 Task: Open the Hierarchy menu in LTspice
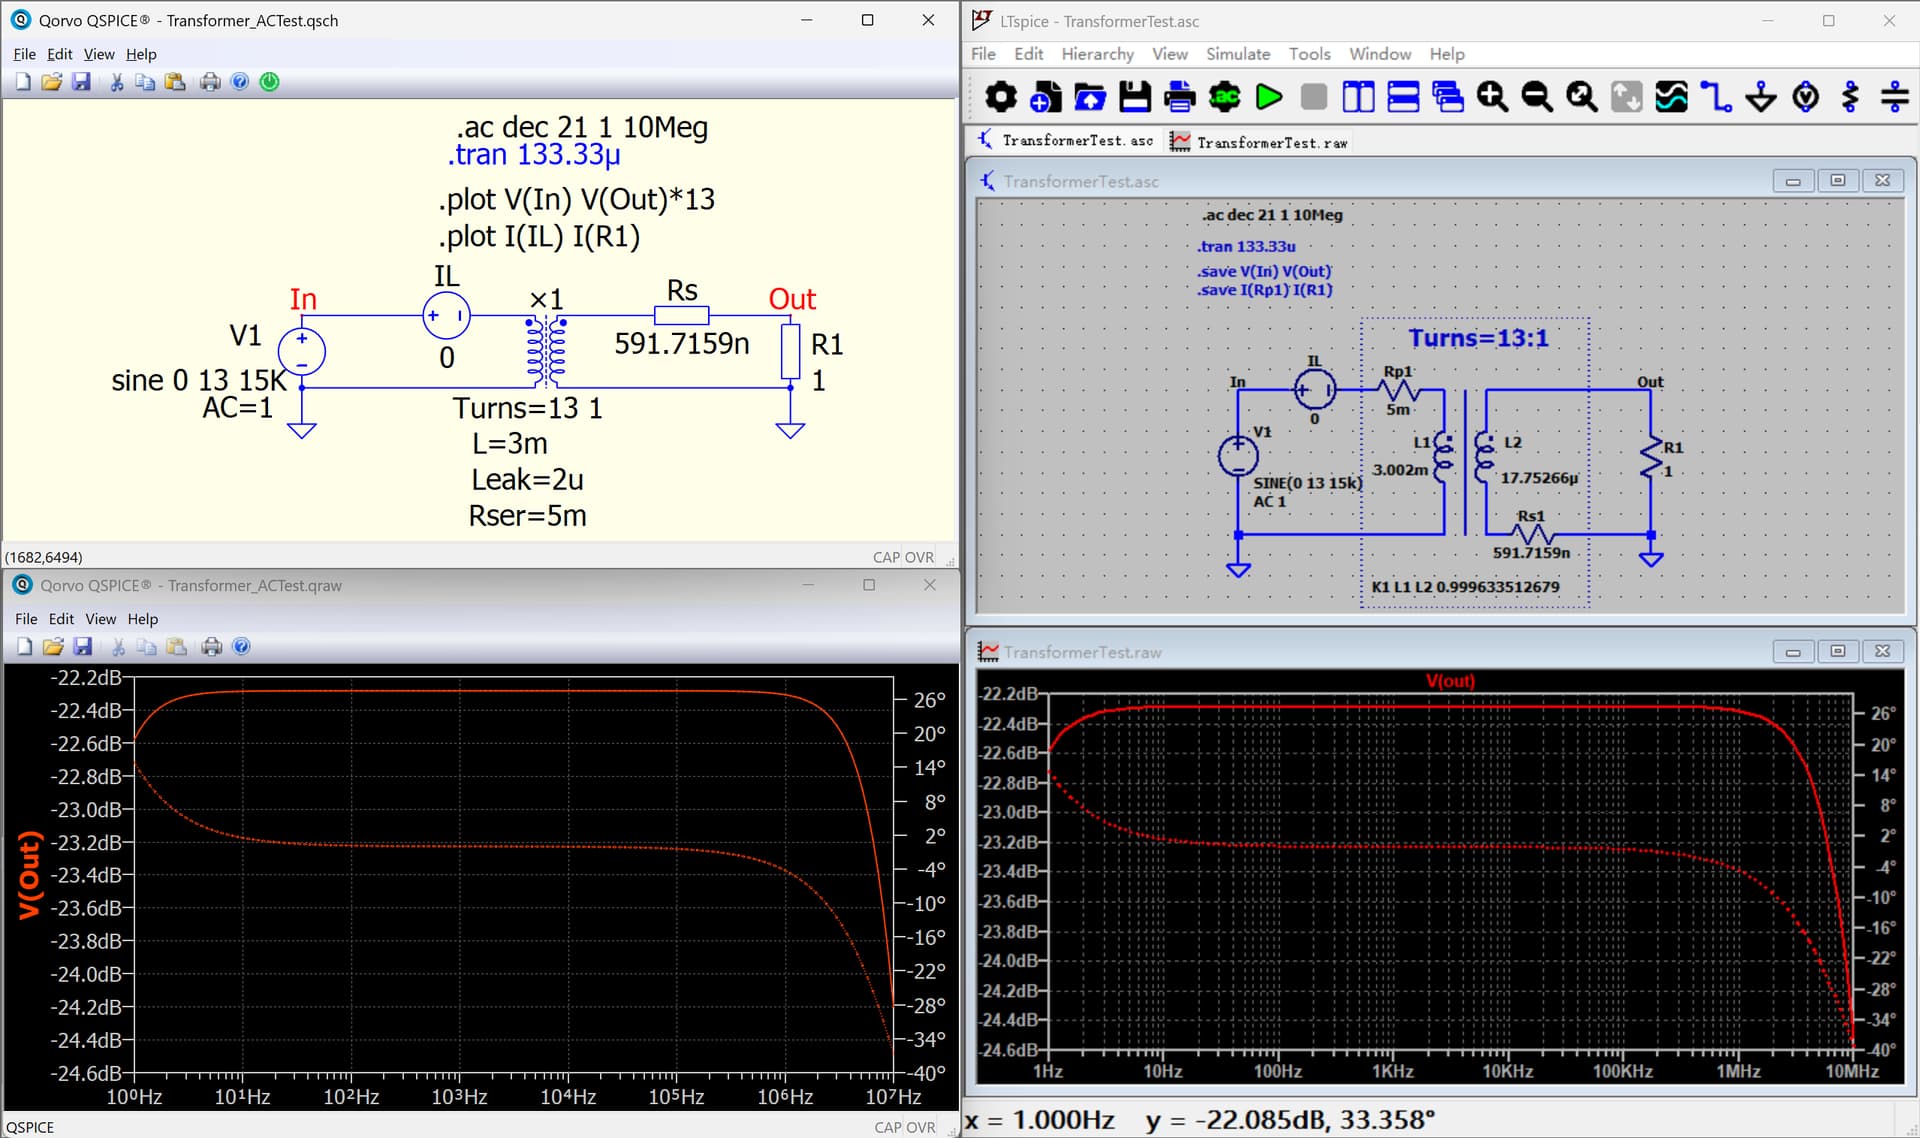(x=1097, y=54)
